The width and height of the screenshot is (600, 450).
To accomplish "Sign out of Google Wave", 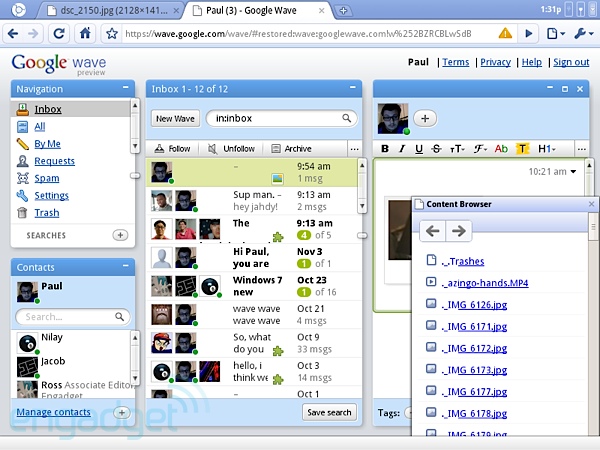I will click(x=571, y=62).
